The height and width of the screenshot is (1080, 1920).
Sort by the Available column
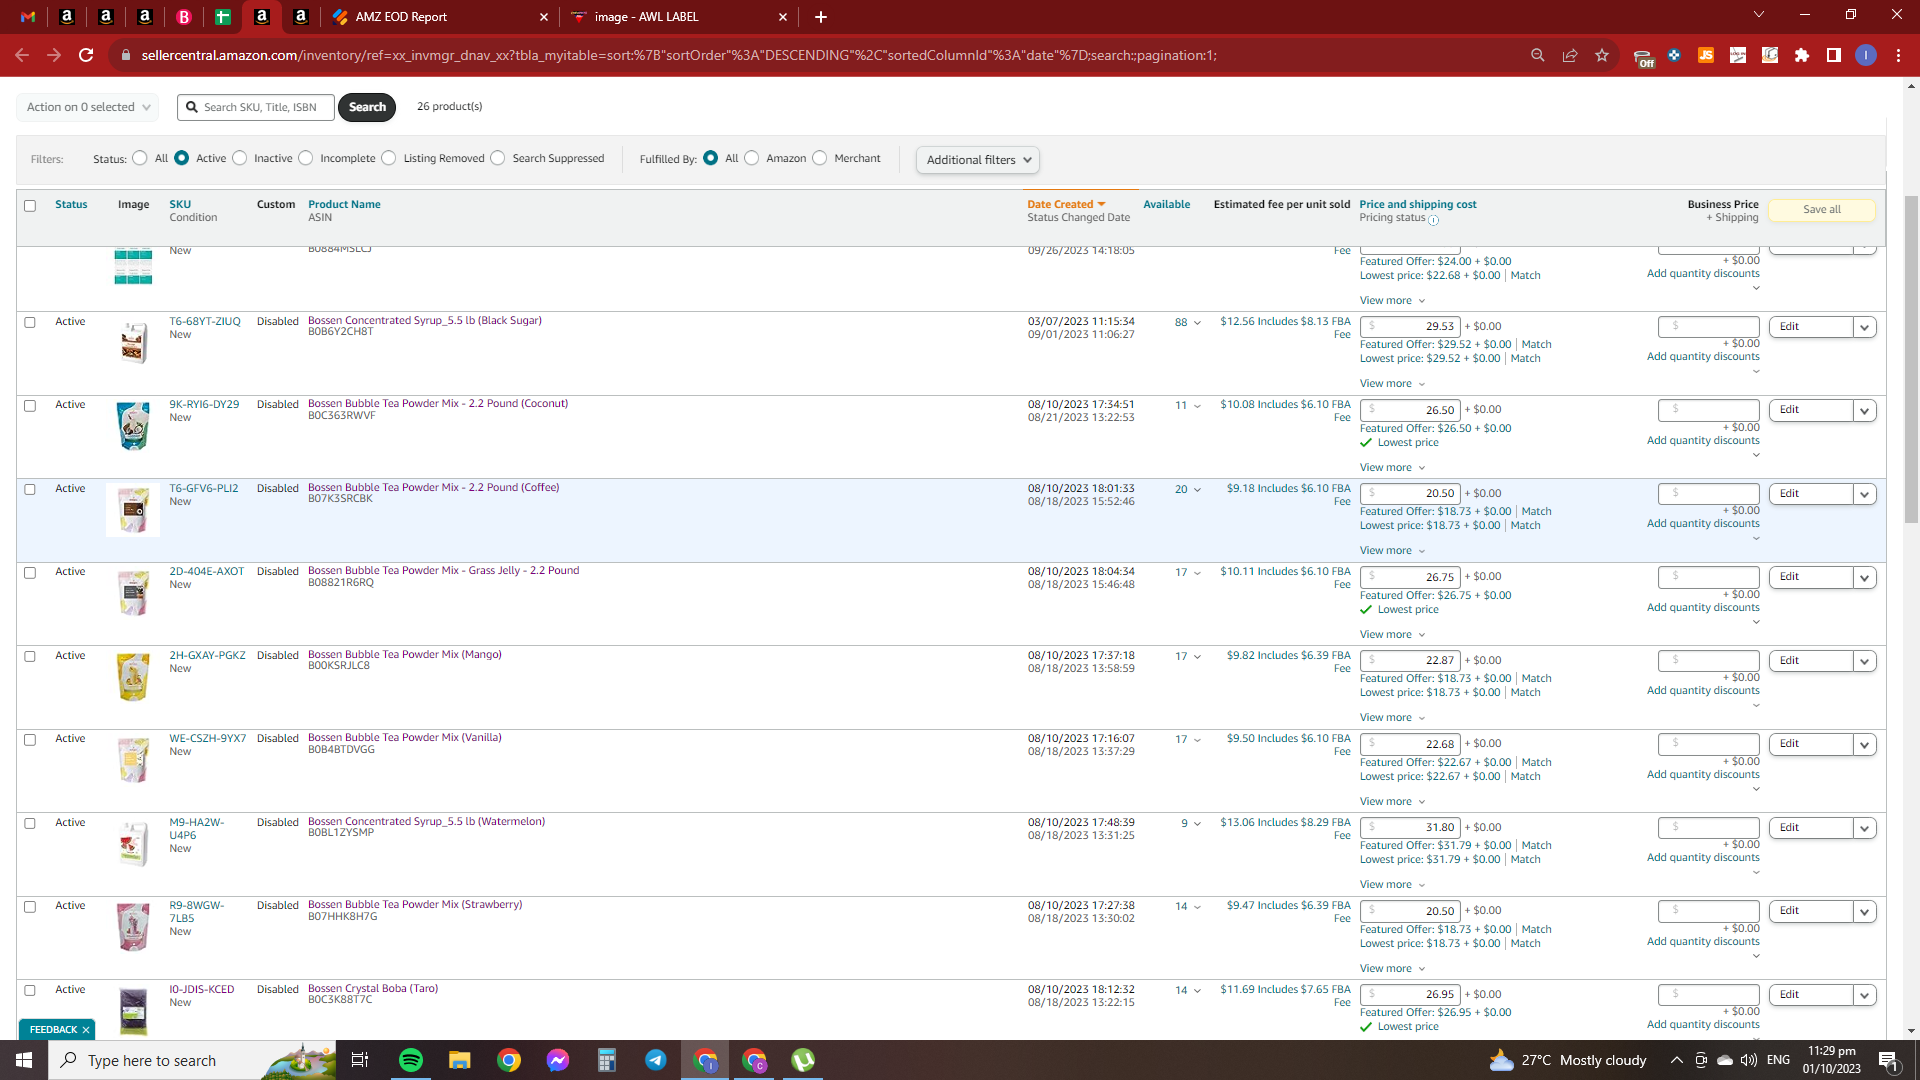pos(1166,204)
